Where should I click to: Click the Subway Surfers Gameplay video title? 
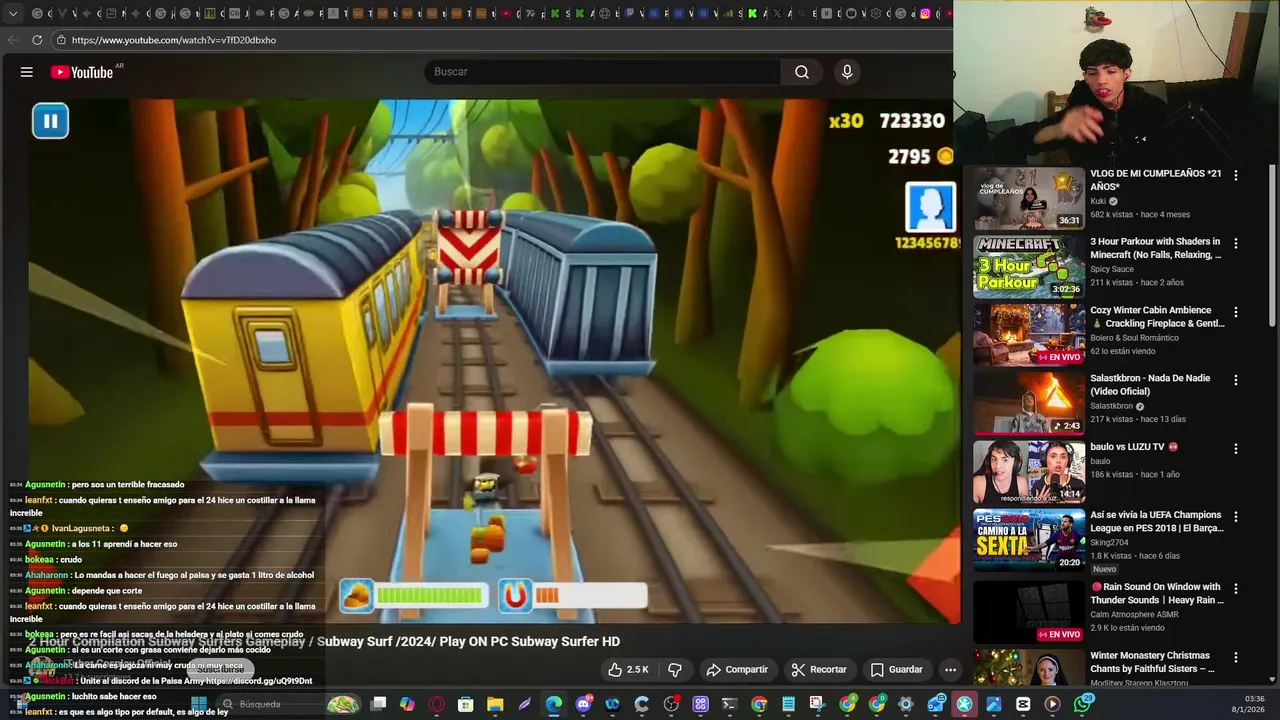click(x=325, y=642)
